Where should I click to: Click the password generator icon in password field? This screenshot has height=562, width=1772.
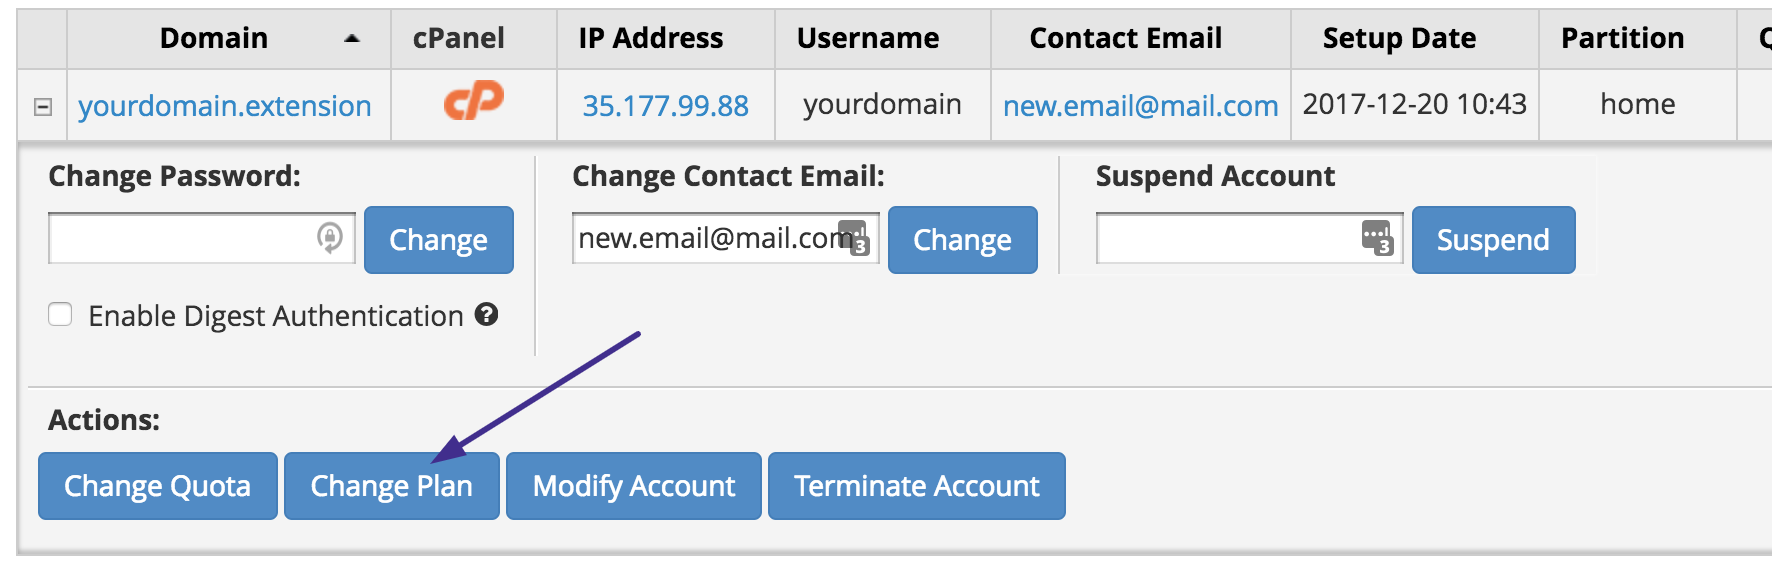pos(330,238)
